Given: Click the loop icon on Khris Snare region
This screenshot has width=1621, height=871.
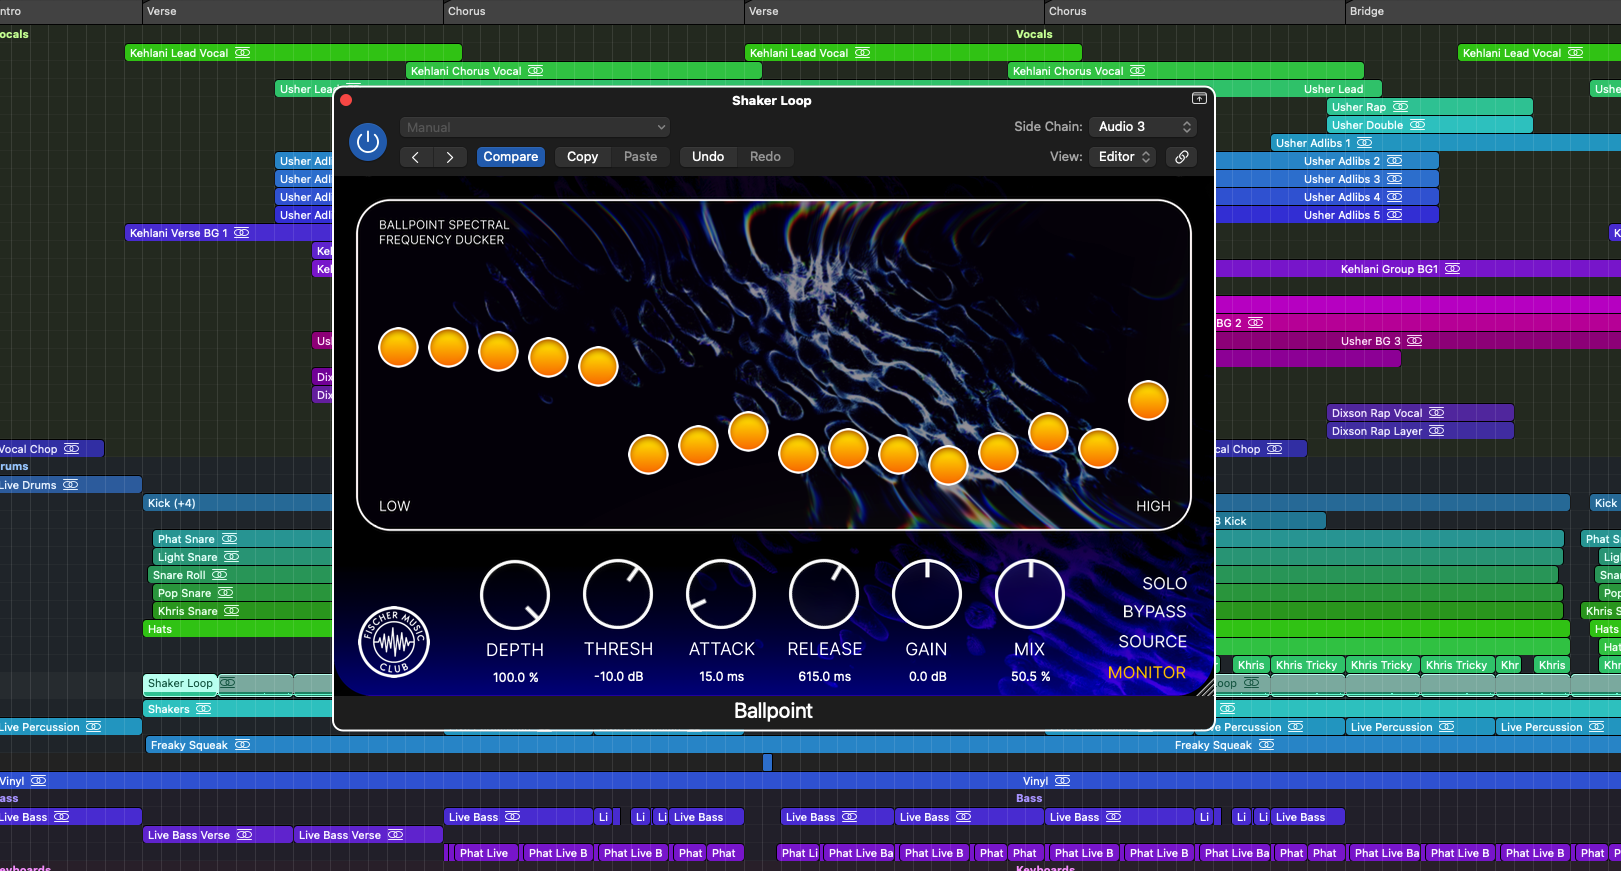Looking at the screenshot, I should [232, 611].
